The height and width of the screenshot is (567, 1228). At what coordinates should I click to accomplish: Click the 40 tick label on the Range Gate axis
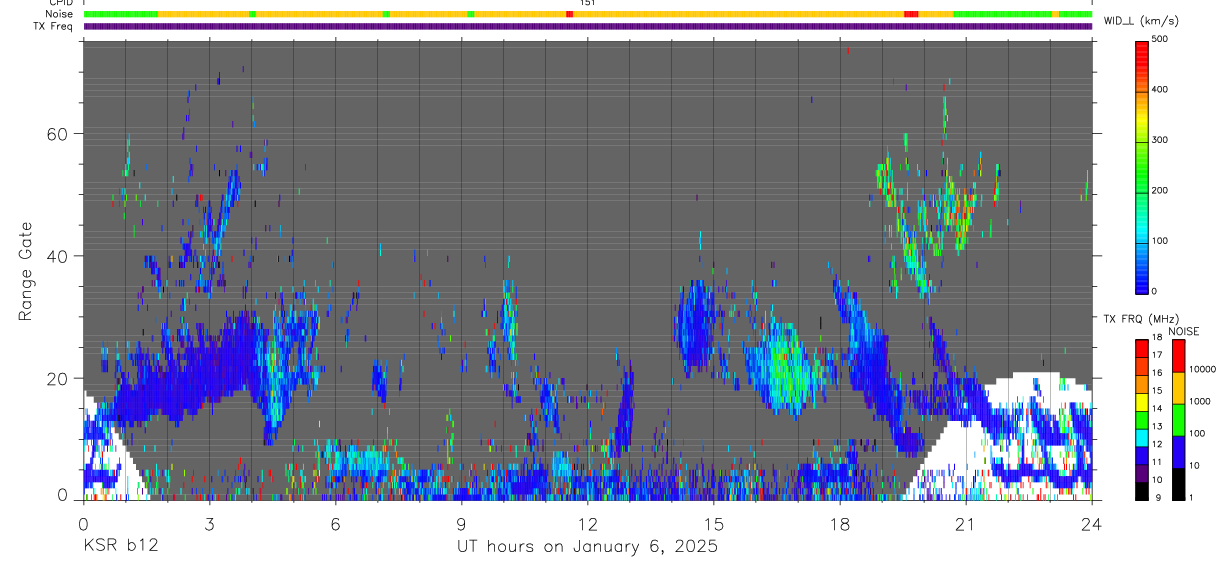(x=59, y=256)
